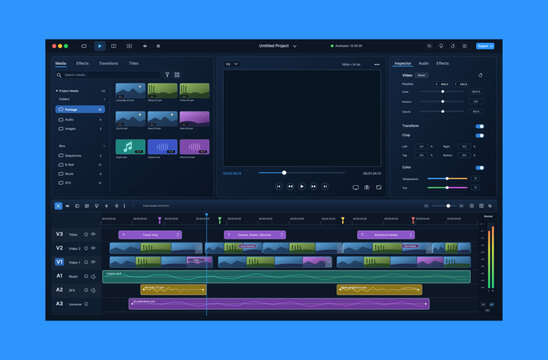
Task: Jump to start with skip-back control
Action: (279, 186)
